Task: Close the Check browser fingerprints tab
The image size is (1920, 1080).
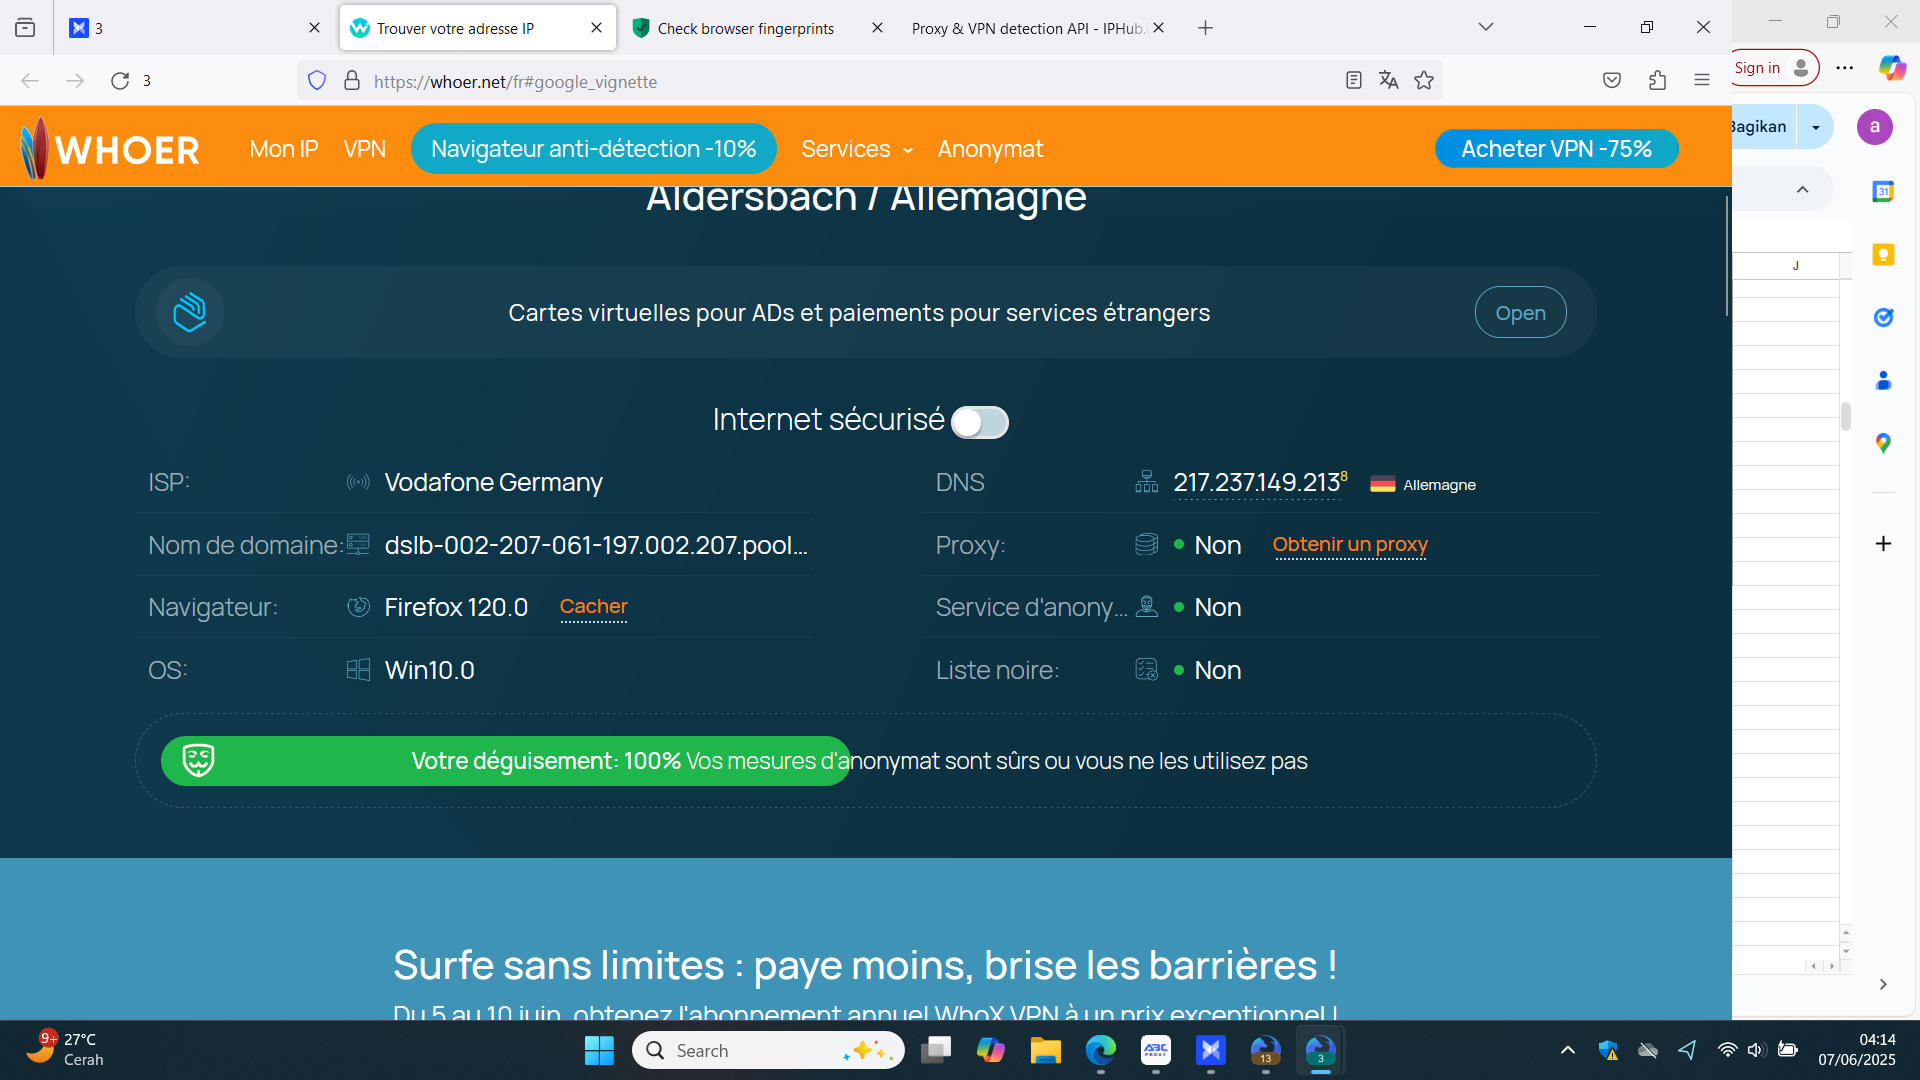Action: point(877,28)
